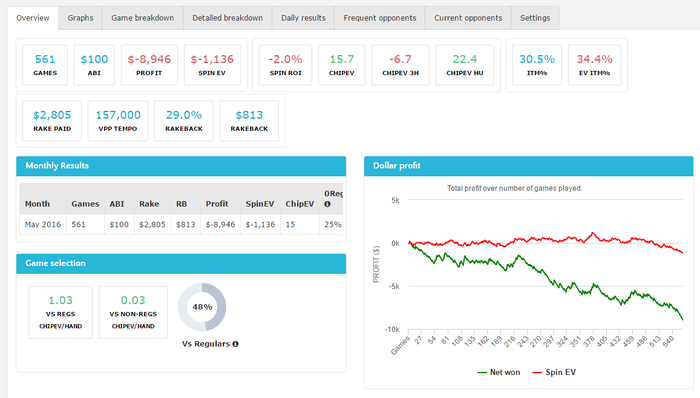700x398 pixels.
Task: Click the 29.0% Rakeback card
Action: click(184, 121)
